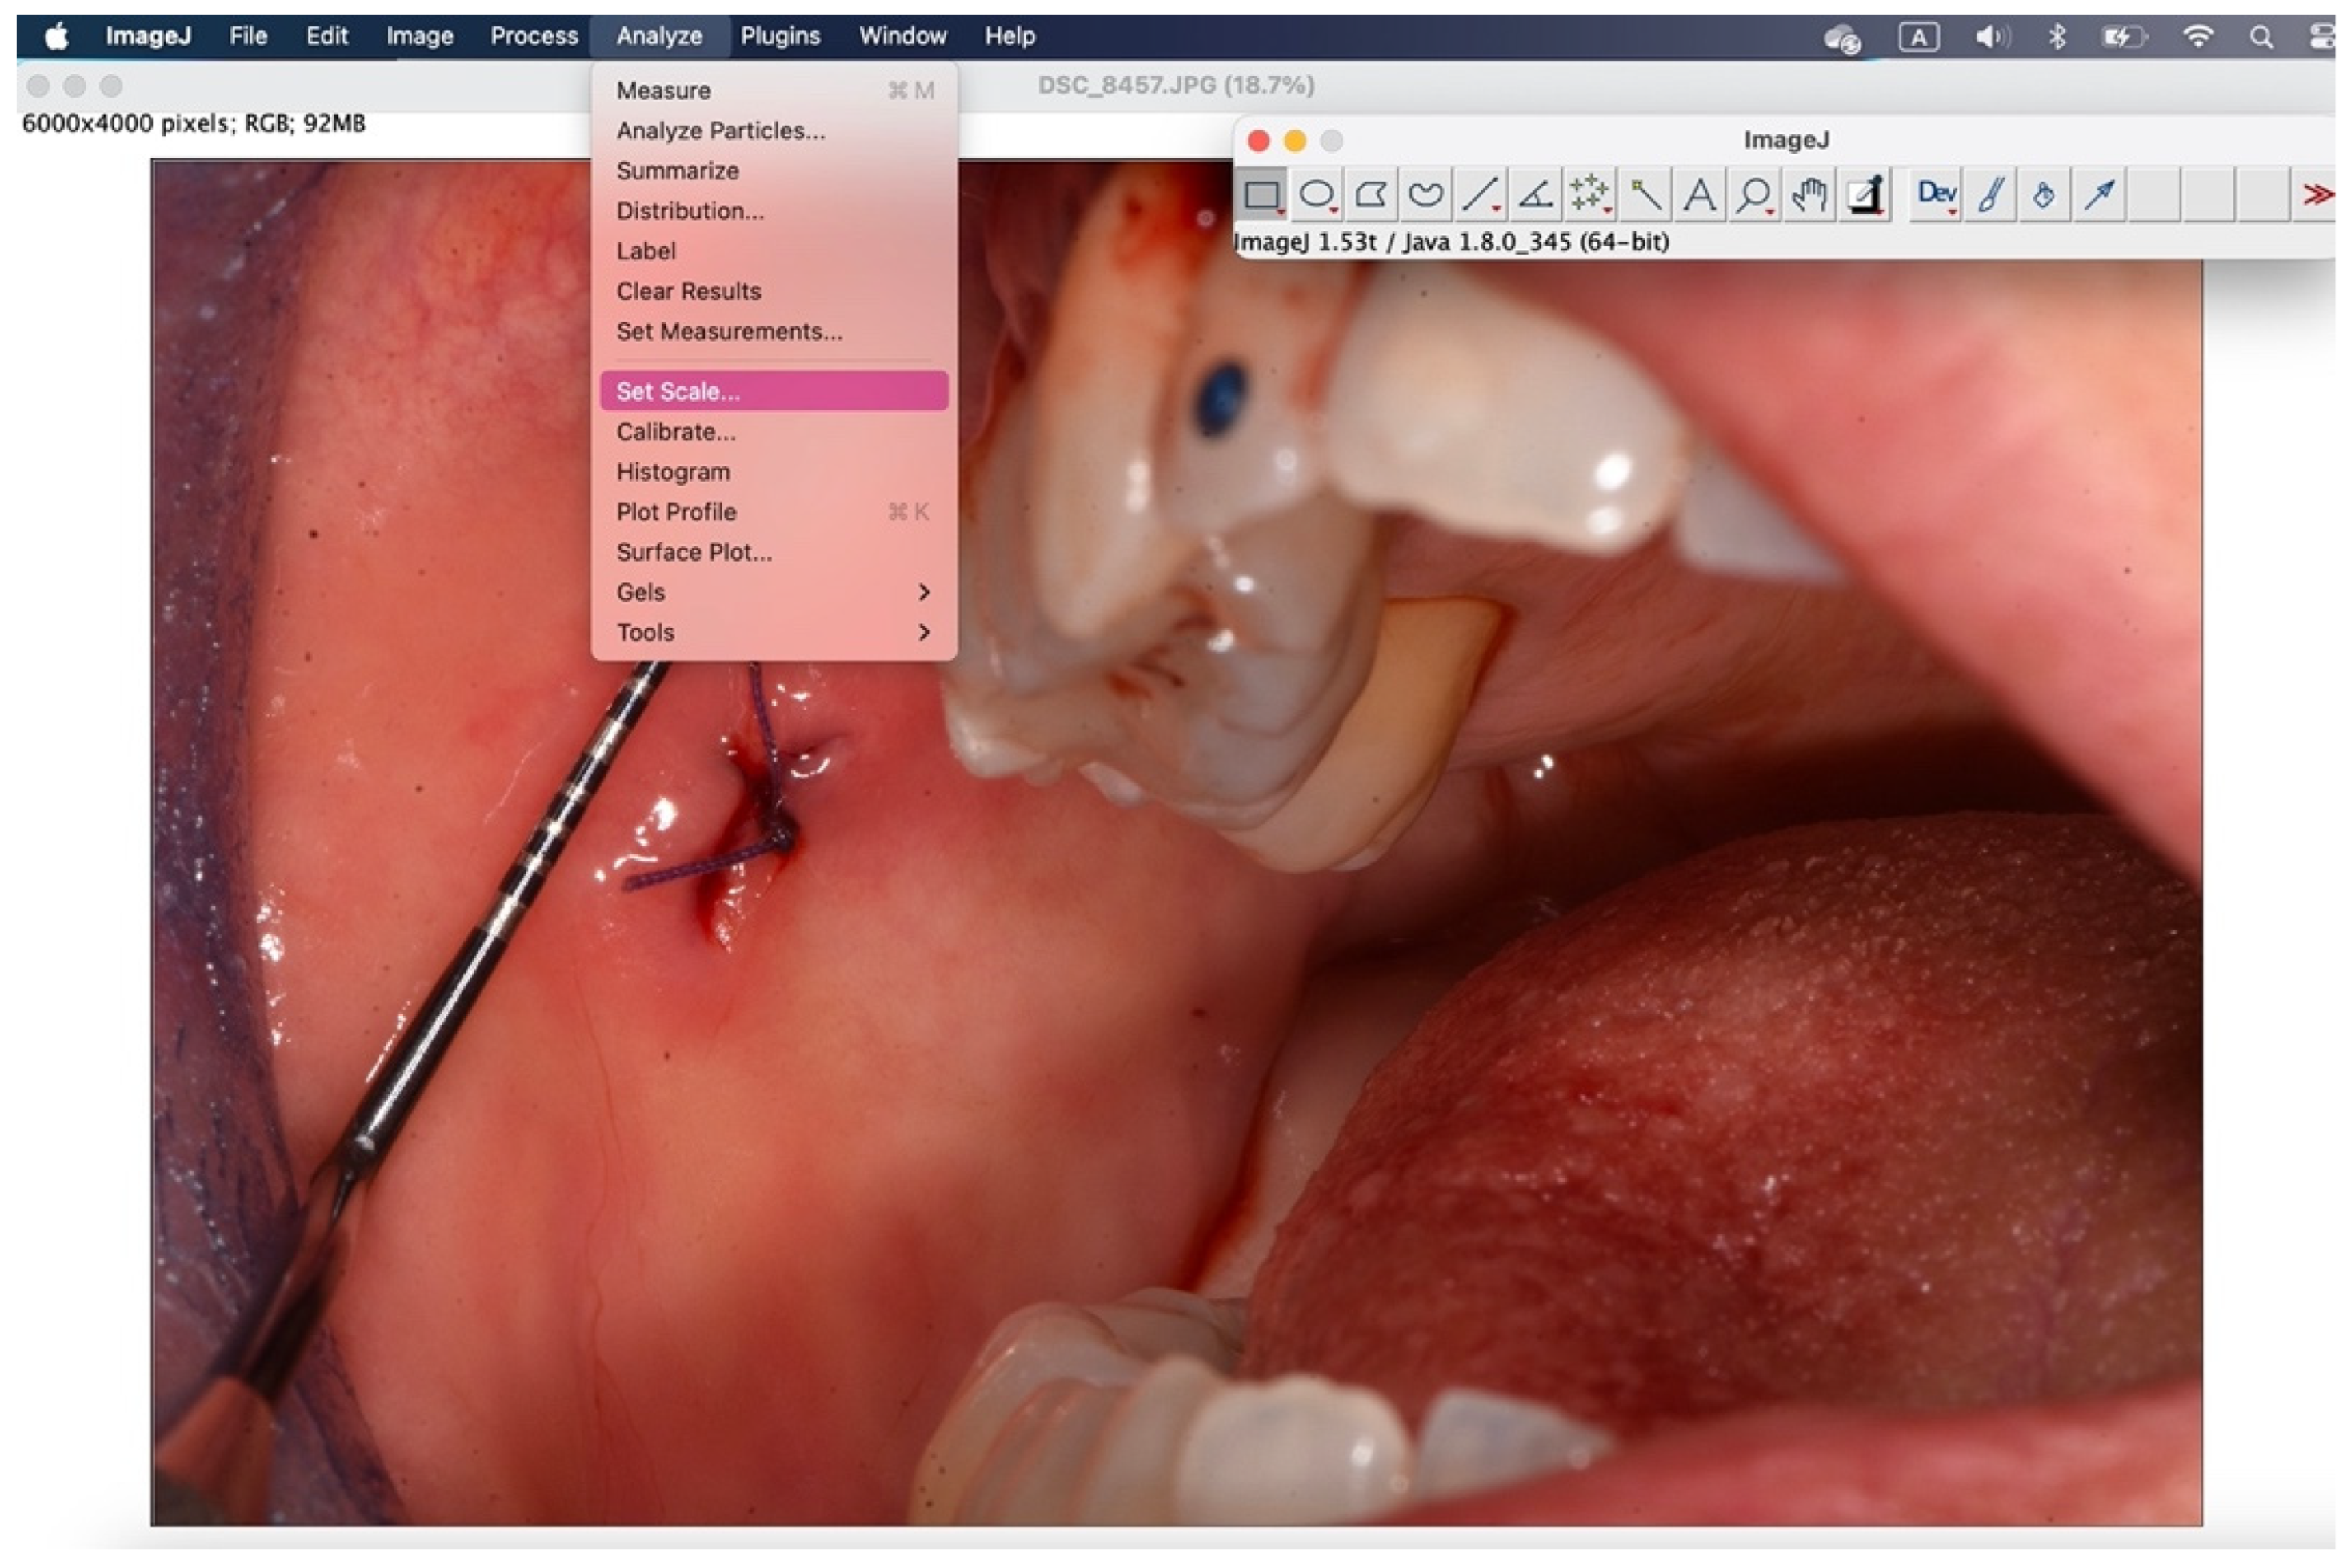
Task: Select the Rectangle selection tool
Action: [1262, 194]
